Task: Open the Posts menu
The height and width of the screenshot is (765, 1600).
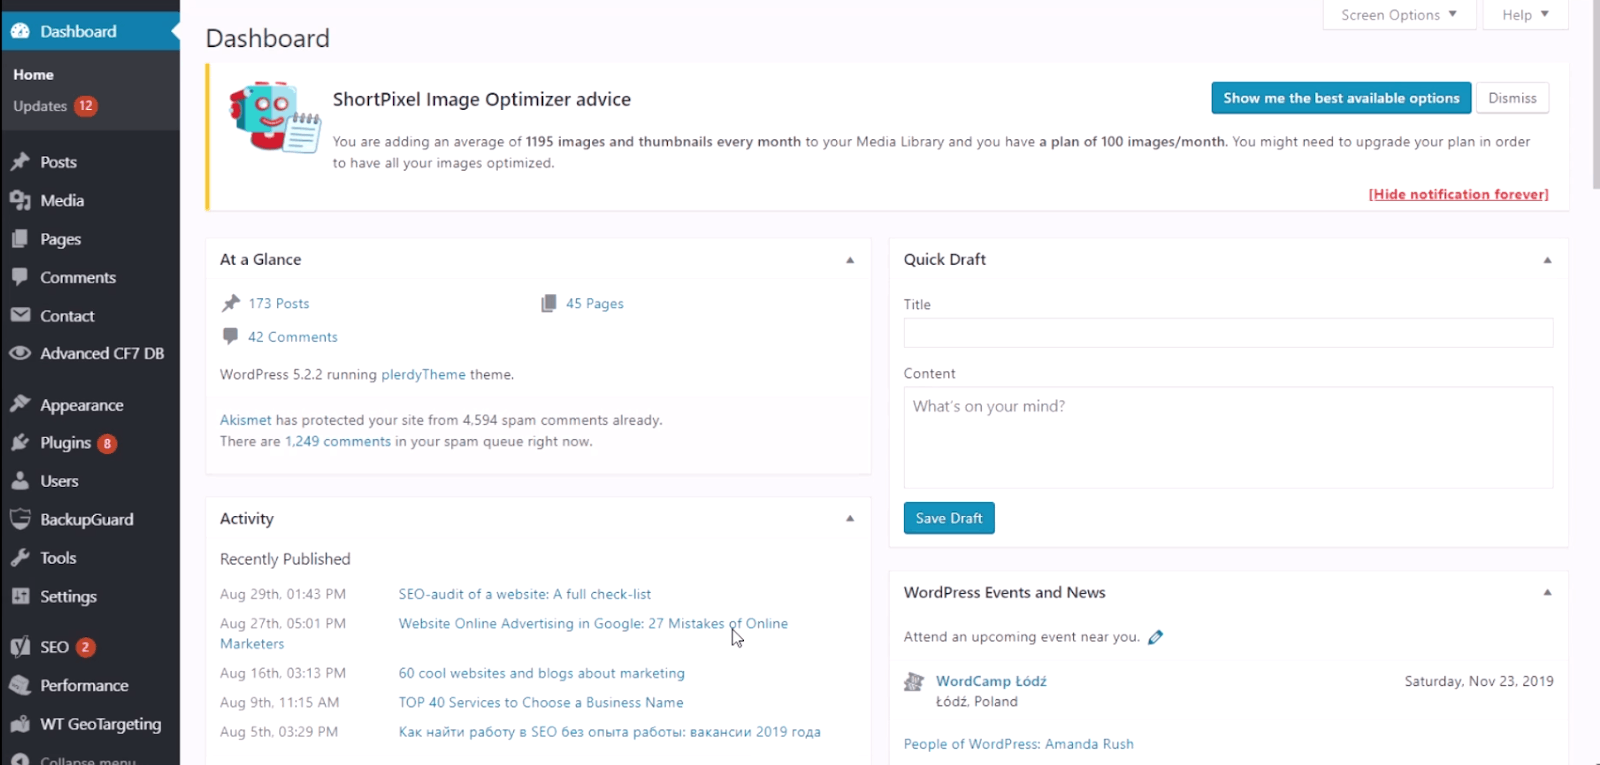Action: (90, 162)
